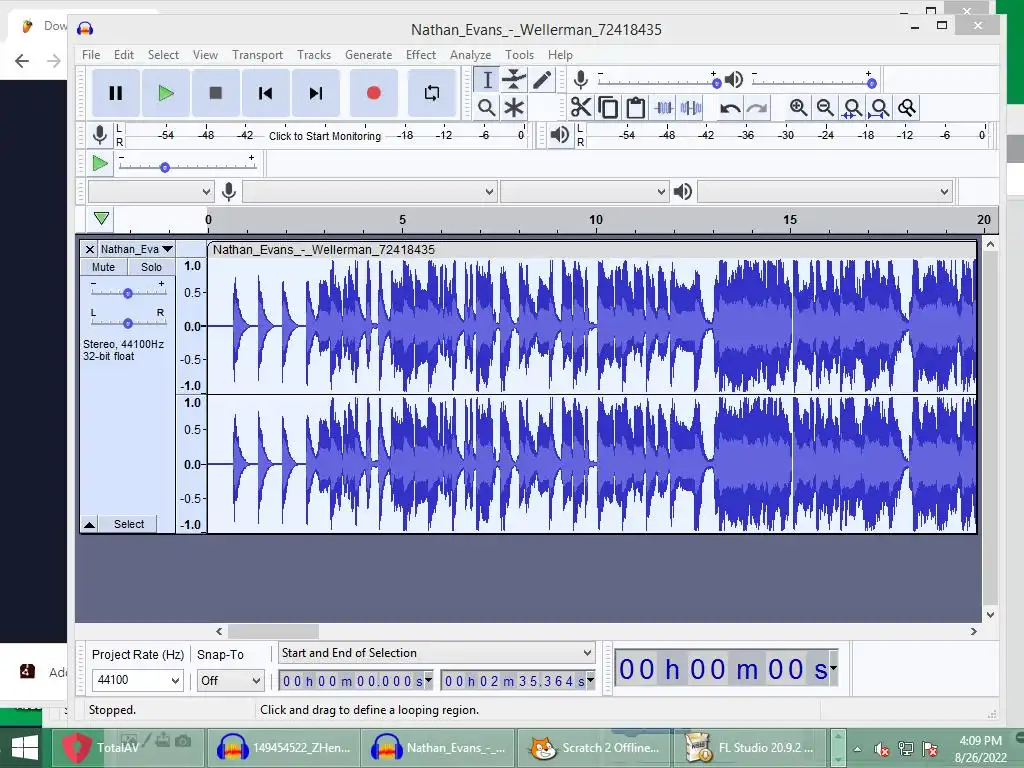Viewport: 1024px width, 768px height.
Task: Click the Undo arrow
Action: point(729,108)
